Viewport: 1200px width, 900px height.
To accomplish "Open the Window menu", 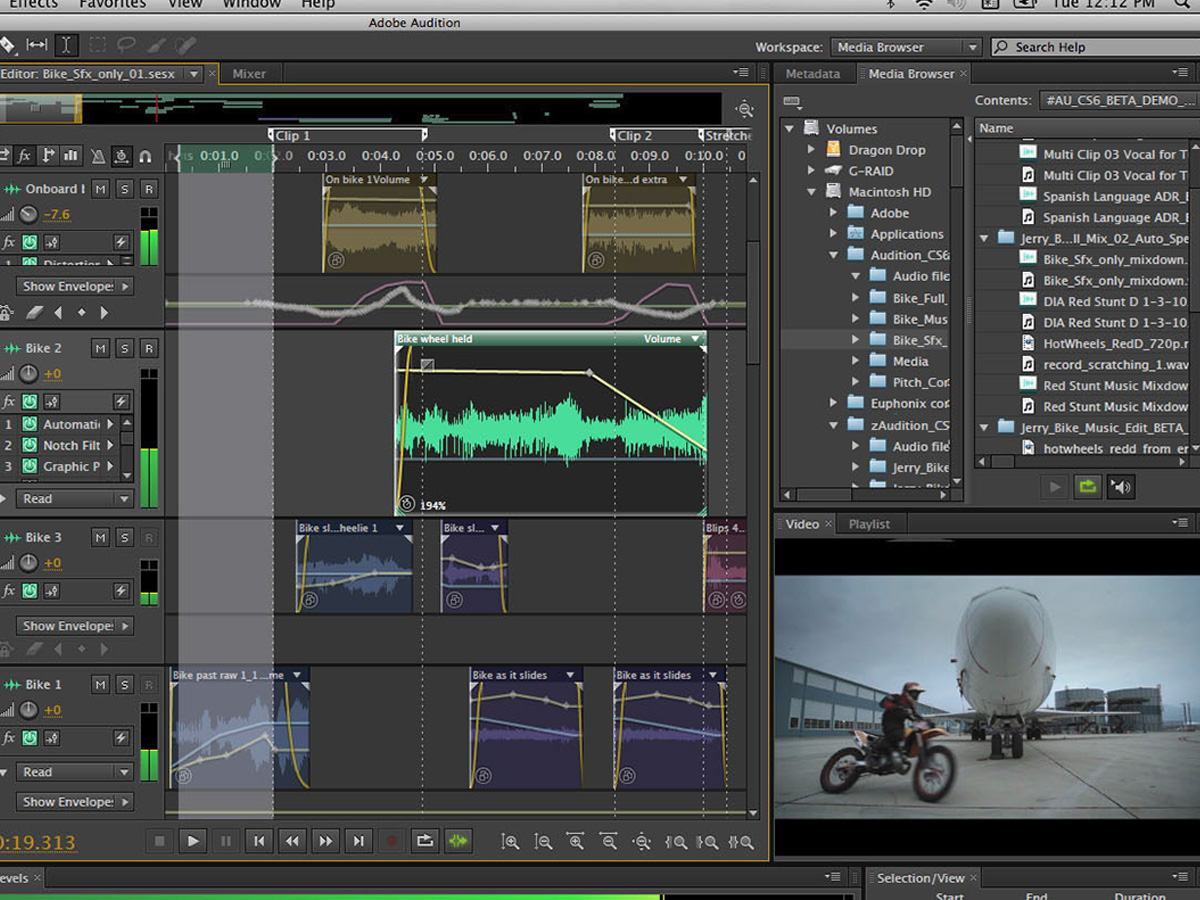I will pyautogui.click(x=251, y=5).
